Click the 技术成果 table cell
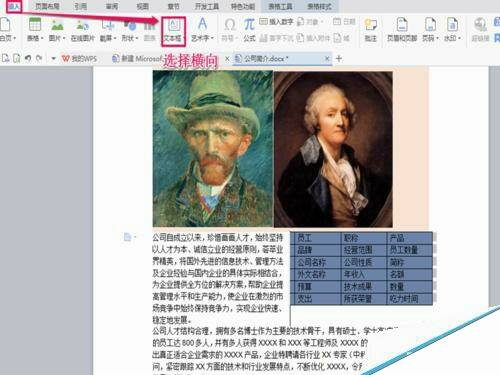This screenshot has height=375, width=500. (x=364, y=287)
